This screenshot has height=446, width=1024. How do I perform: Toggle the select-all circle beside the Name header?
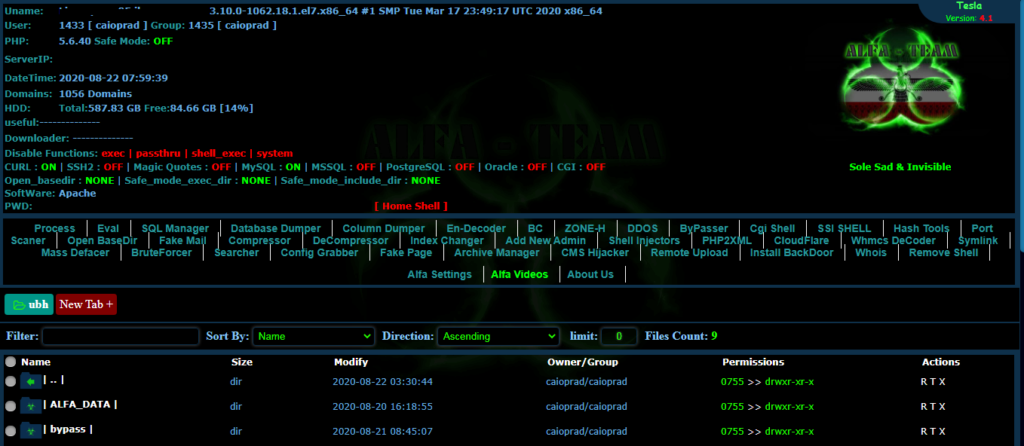(x=10, y=362)
